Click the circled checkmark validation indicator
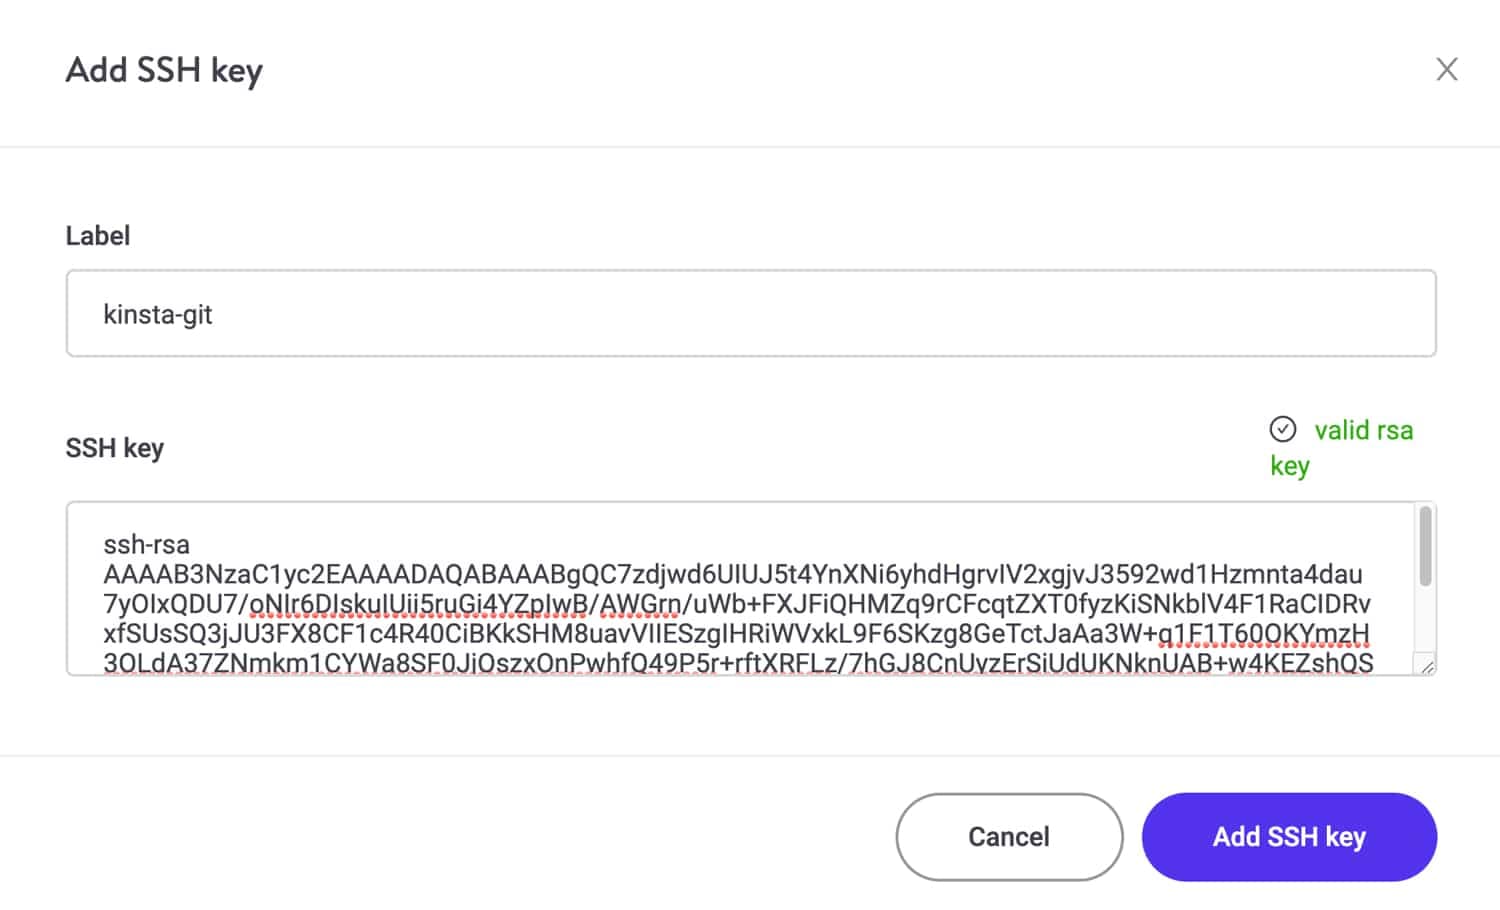The width and height of the screenshot is (1500, 910). point(1283,430)
